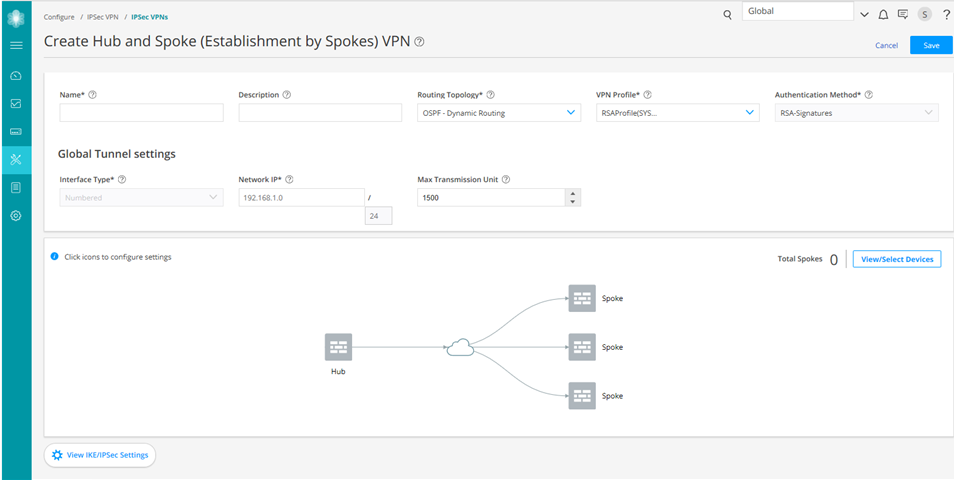Click the search magnifier icon
954x480 pixels.
click(727, 15)
